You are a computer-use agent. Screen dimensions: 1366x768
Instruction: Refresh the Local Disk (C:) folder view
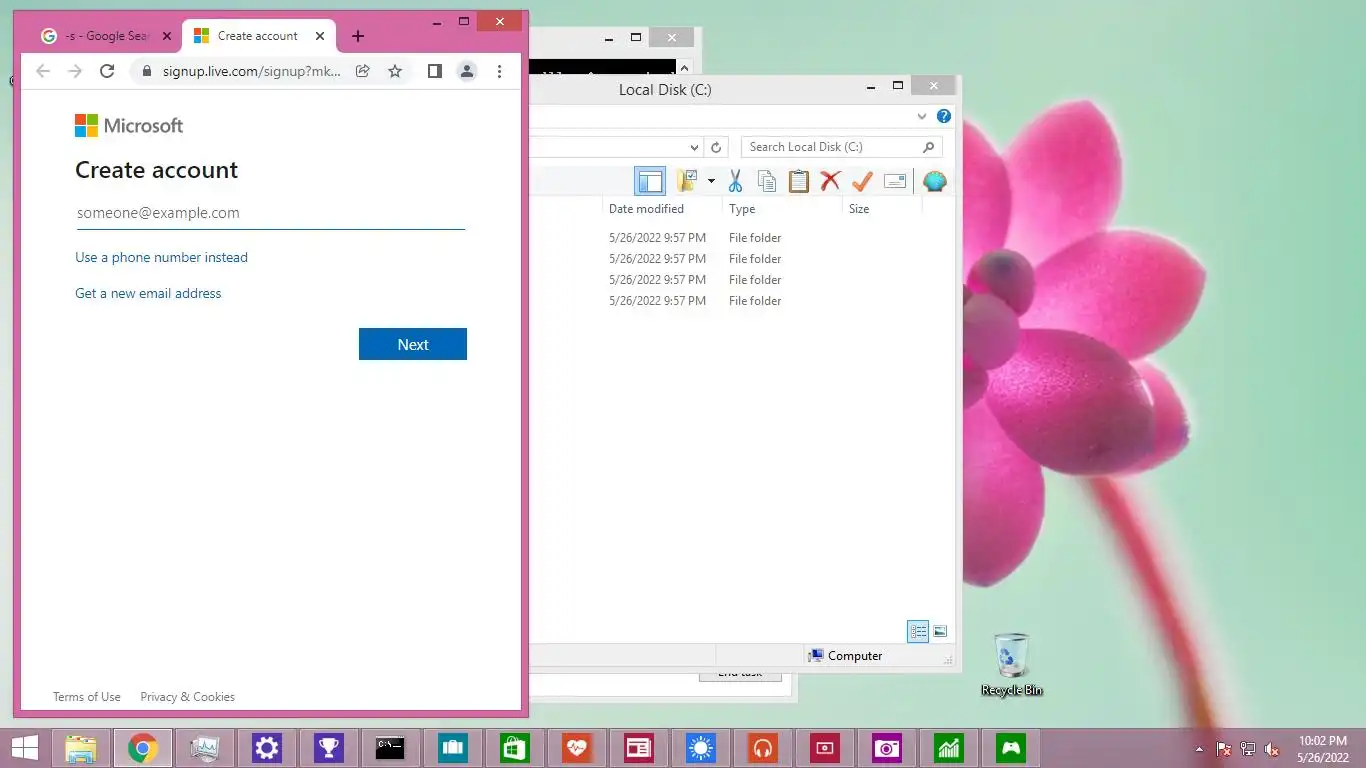tap(716, 147)
